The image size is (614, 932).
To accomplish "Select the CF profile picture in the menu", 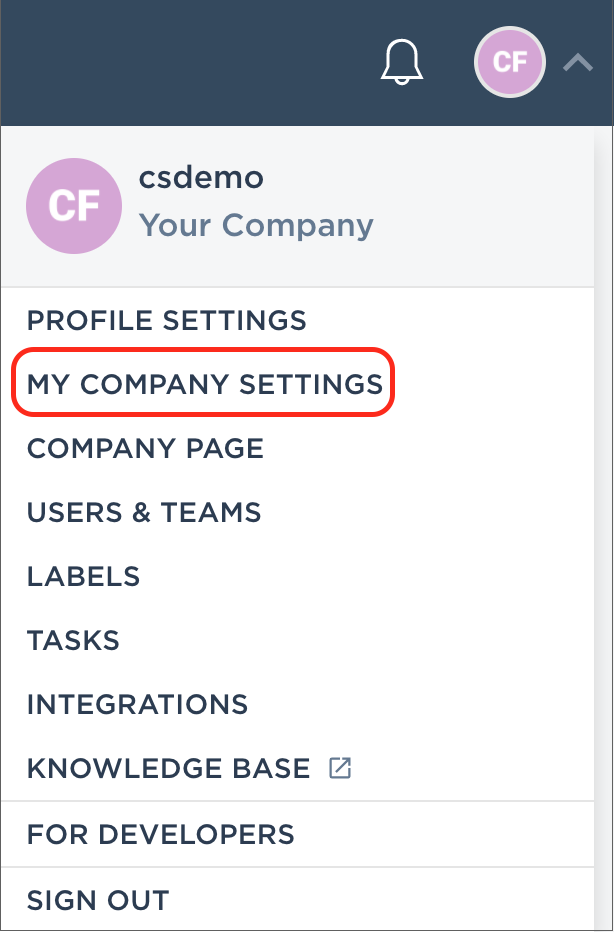I will click(74, 206).
